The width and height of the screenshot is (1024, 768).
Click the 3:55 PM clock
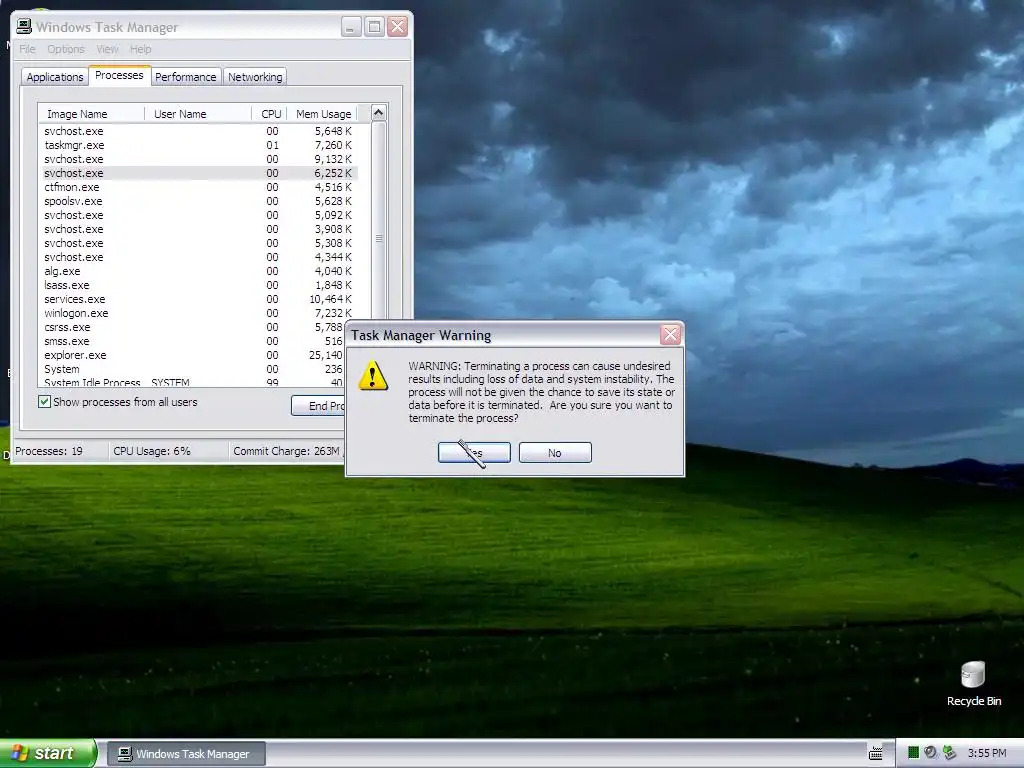tap(987, 753)
